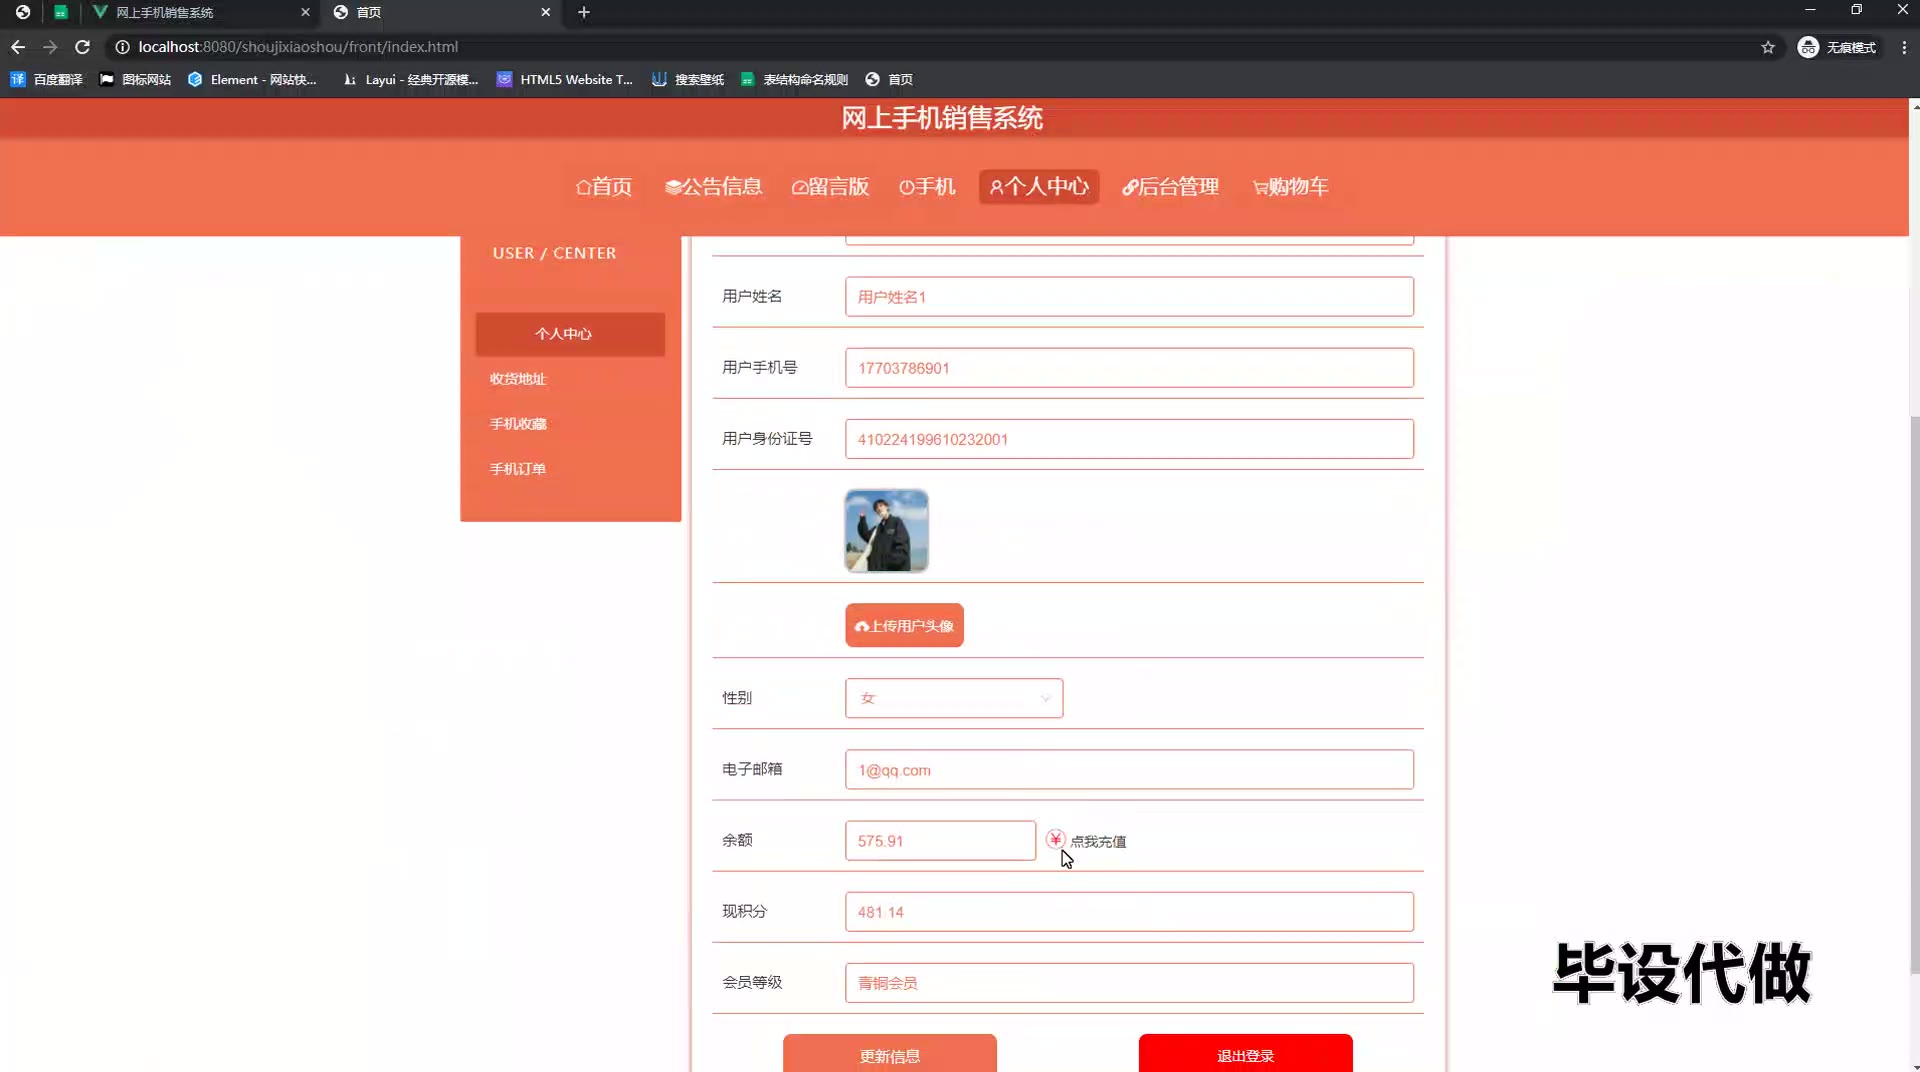Close the 首页 tab

click(545, 12)
